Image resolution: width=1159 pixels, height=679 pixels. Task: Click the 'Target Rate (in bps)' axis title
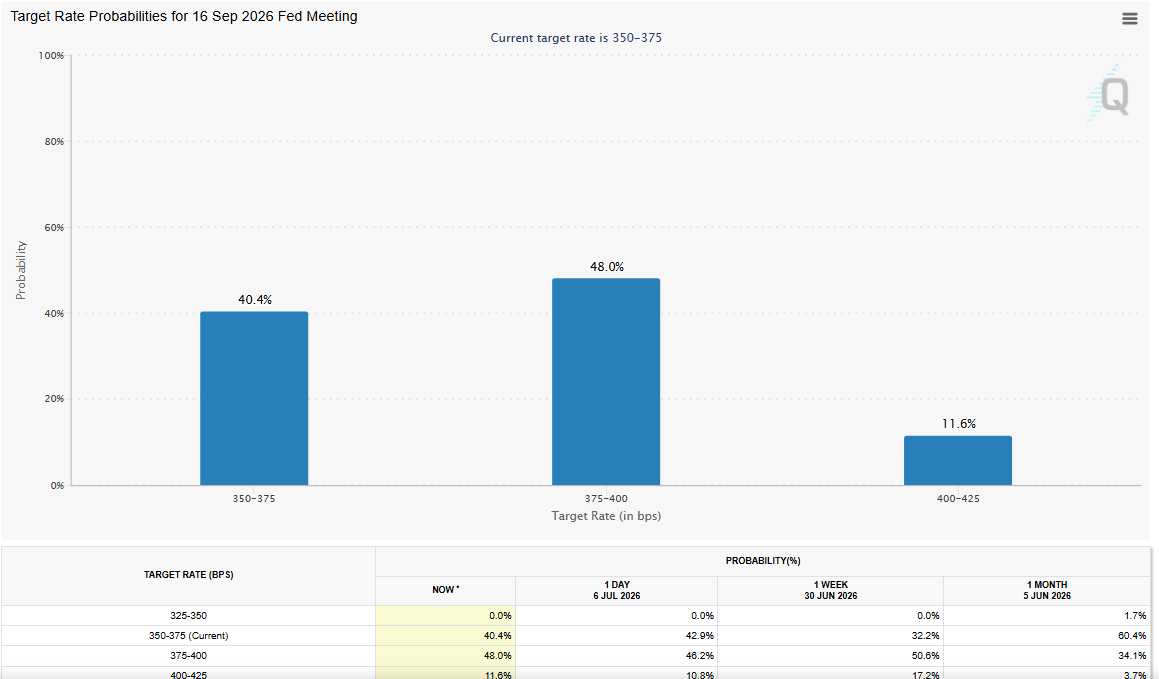606,516
